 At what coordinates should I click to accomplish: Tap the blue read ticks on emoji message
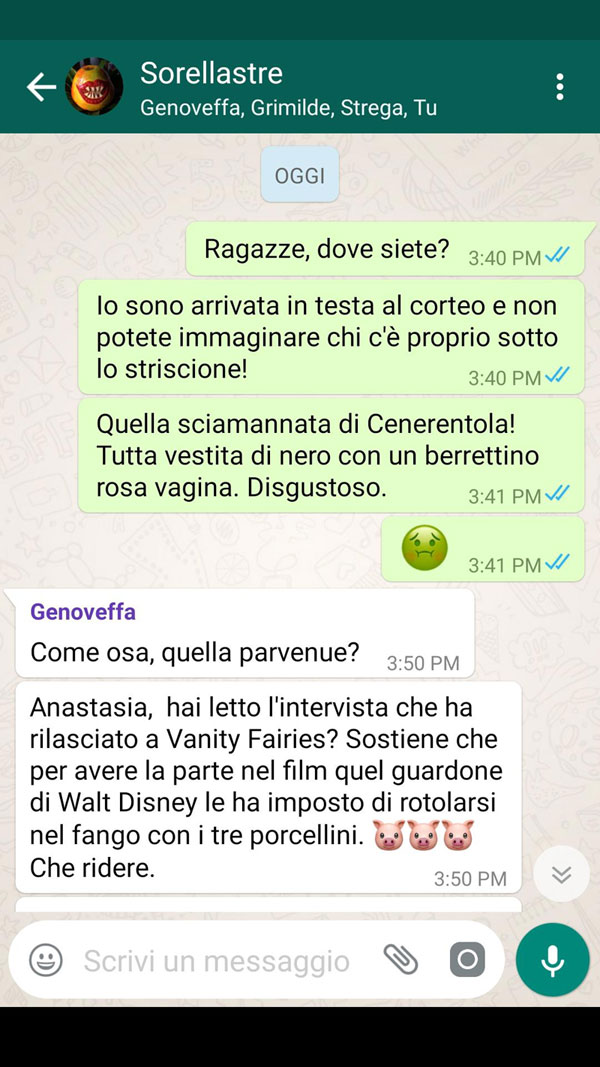click(x=558, y=563)
